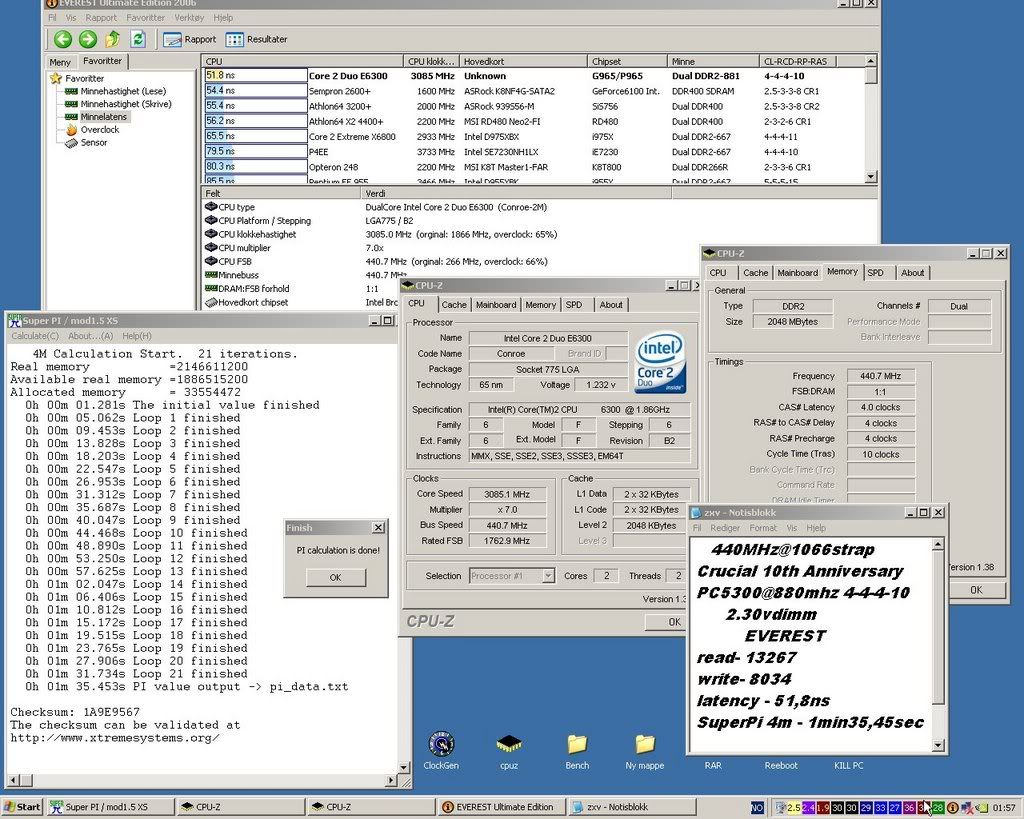Sort by the CL-RCD-RP-RAS column header
1024x819 pixels.
tap(798, 61)
